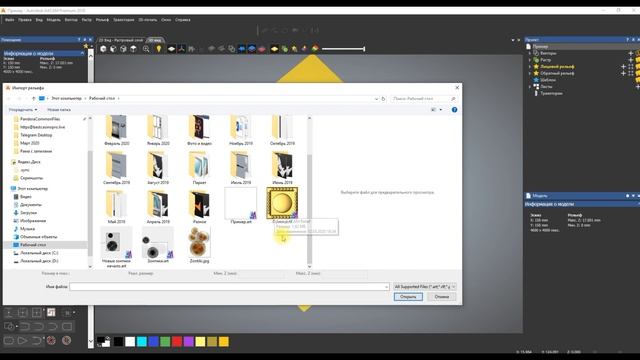Click the plus icon on the Растр row

point(631,60)
